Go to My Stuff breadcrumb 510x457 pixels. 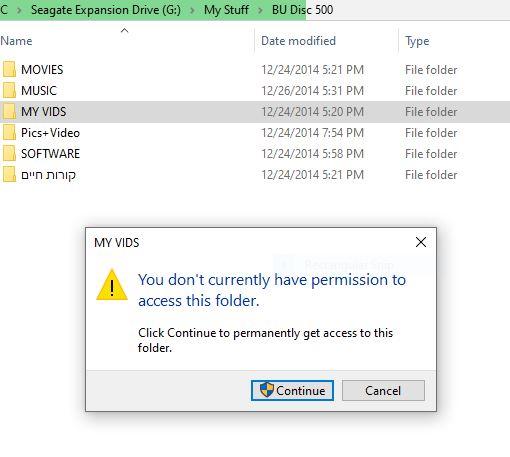click(226, 10)
